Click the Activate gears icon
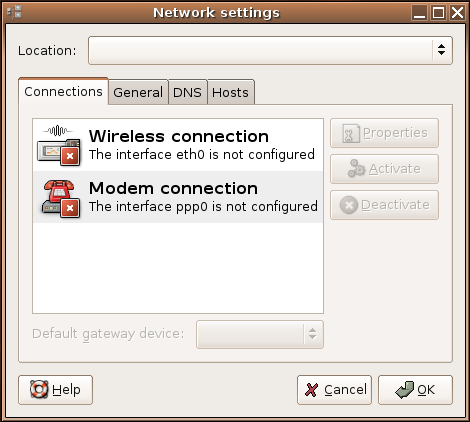Screen dimensions: 470x422 tap(356, 168)
